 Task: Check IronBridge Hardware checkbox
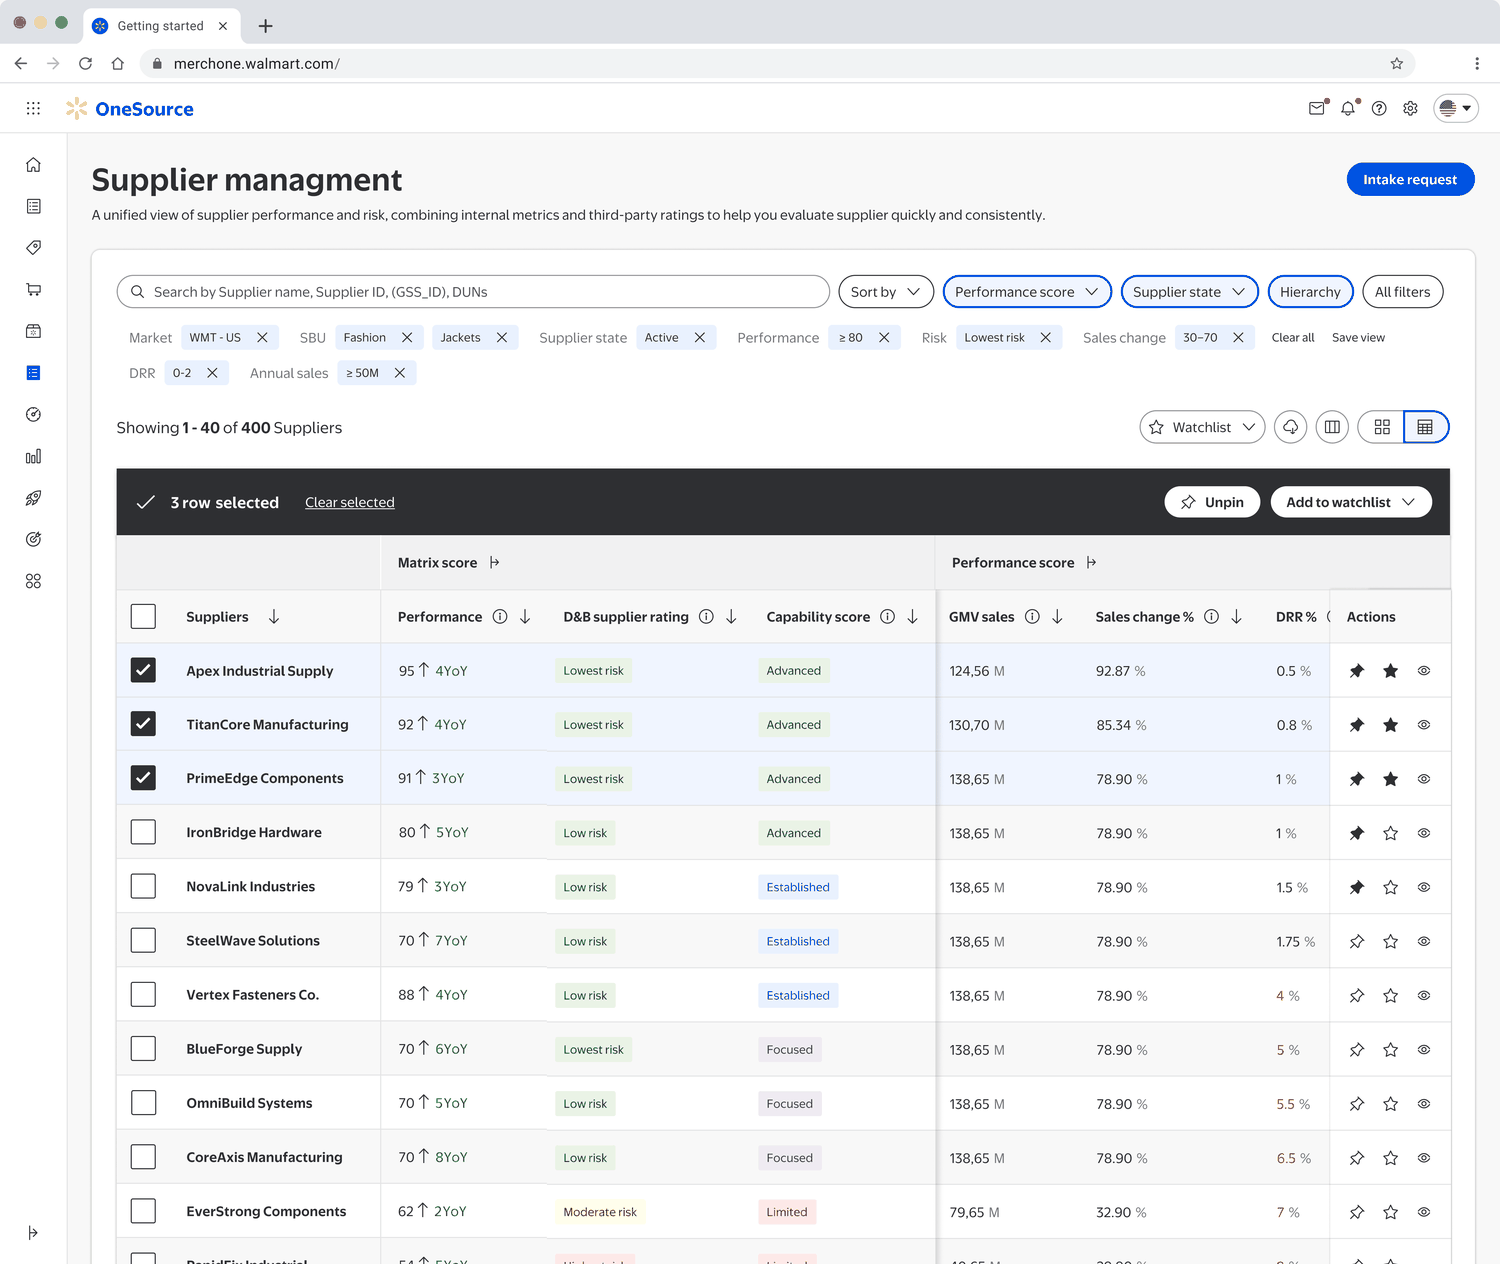[143, 832]
